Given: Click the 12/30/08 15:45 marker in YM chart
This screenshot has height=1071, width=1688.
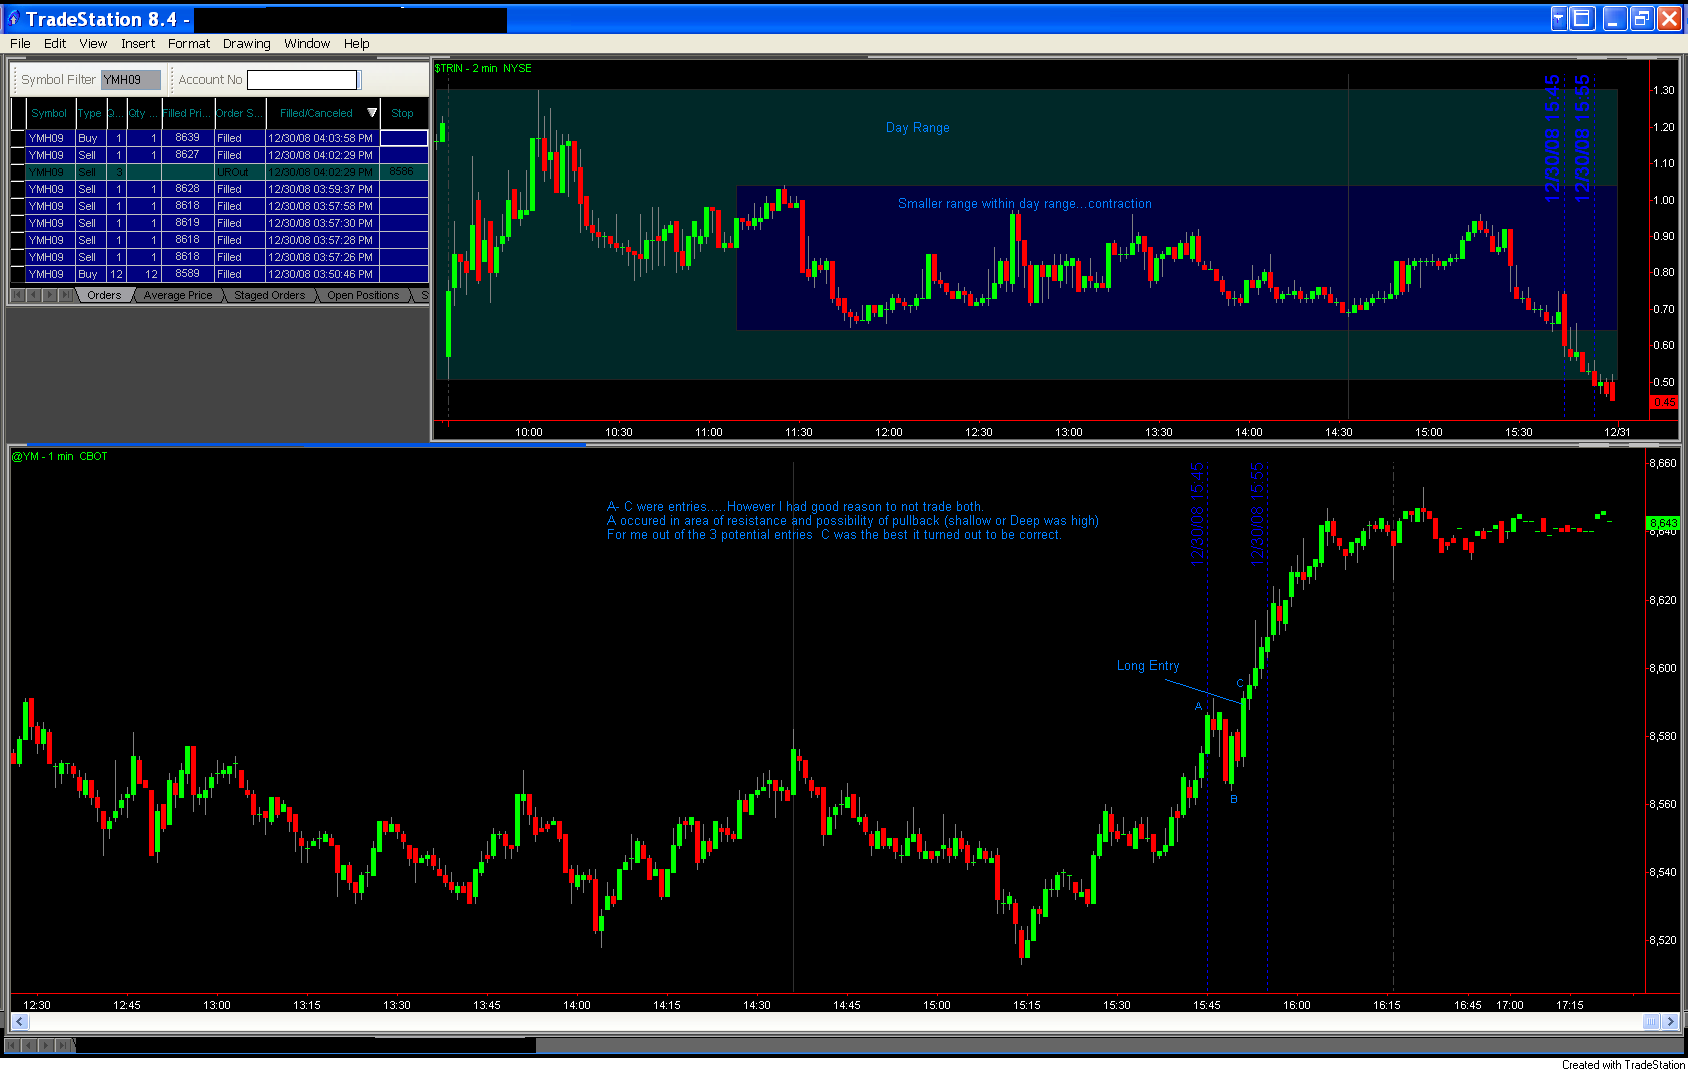Looking at the screenshot, I should coord(1198,514).
